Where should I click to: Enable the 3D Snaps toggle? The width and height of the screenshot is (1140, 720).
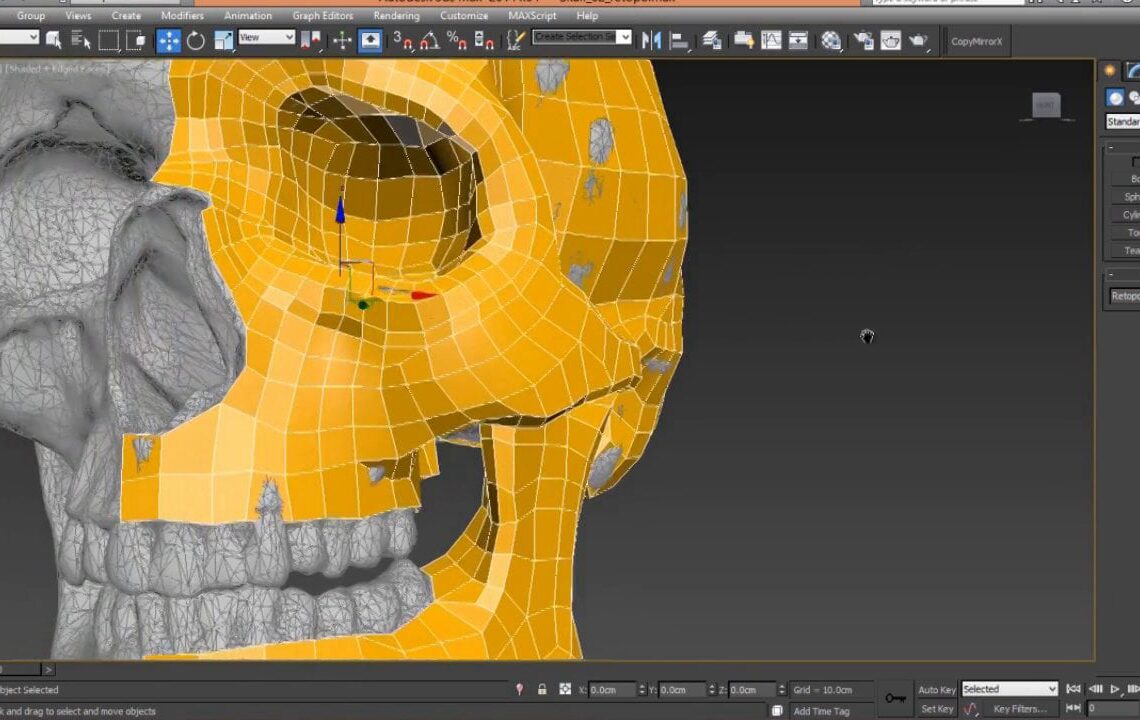pos(402,41)
